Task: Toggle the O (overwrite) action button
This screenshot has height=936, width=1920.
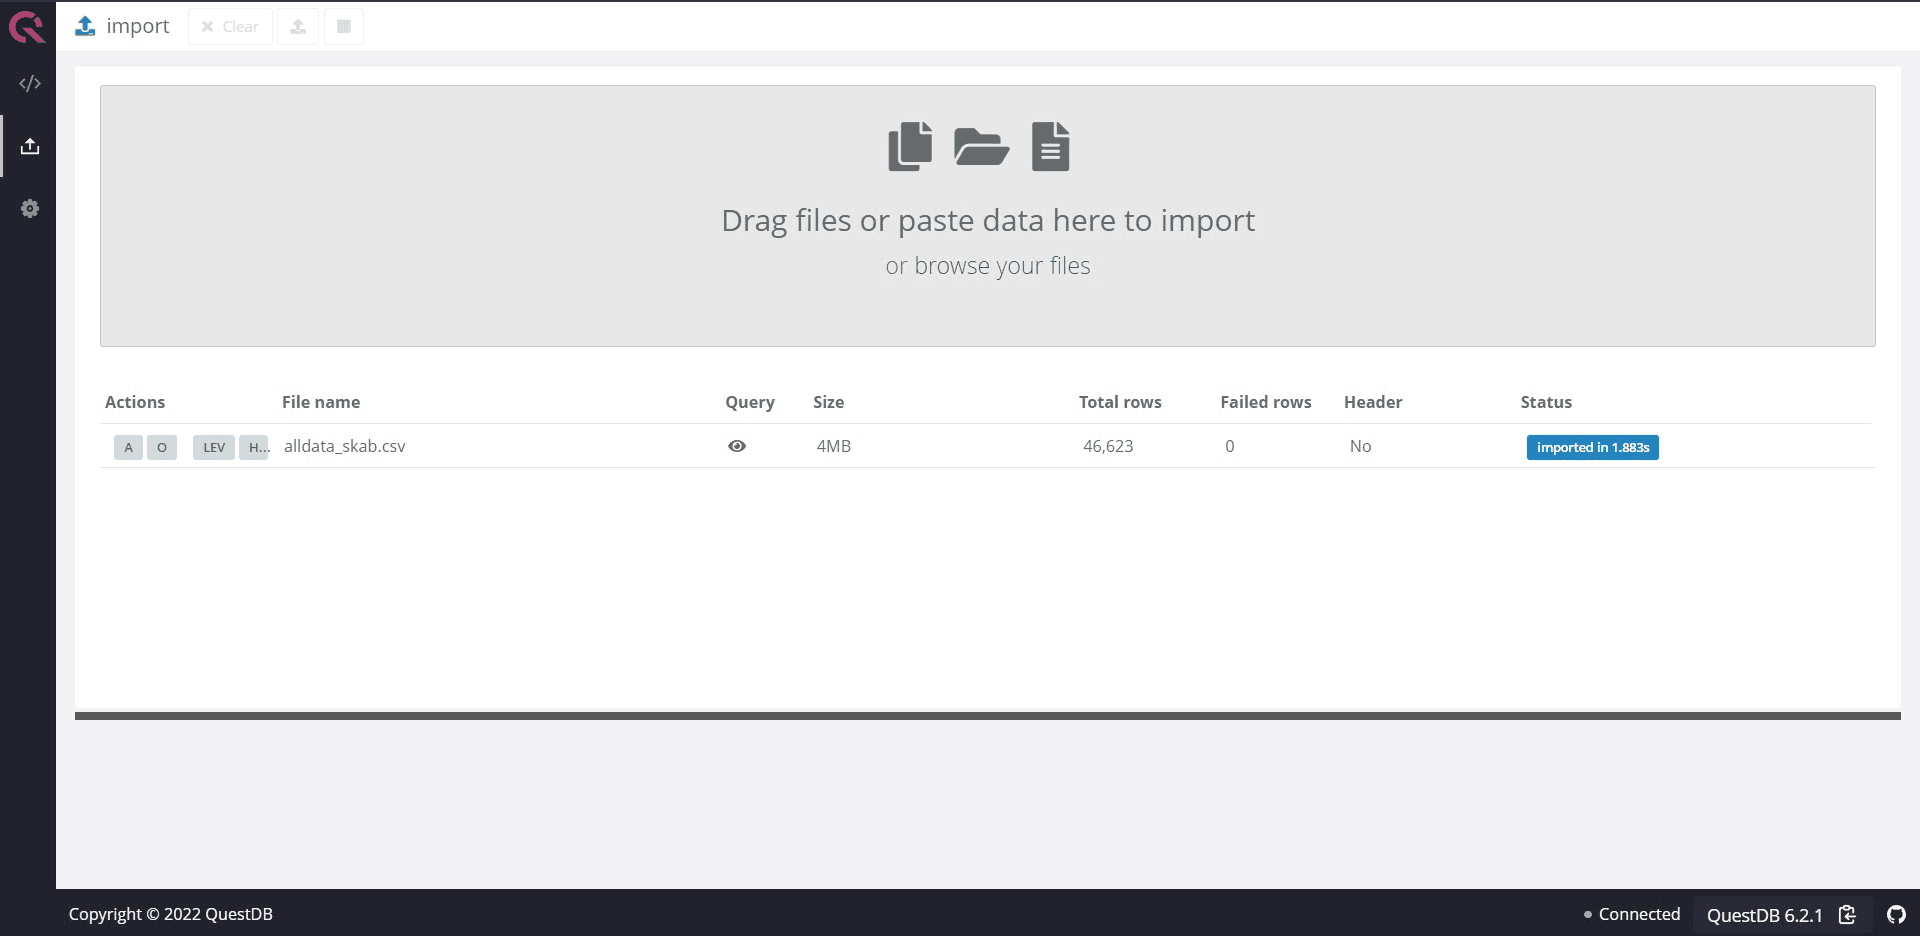Action: [x=162, y=447]
